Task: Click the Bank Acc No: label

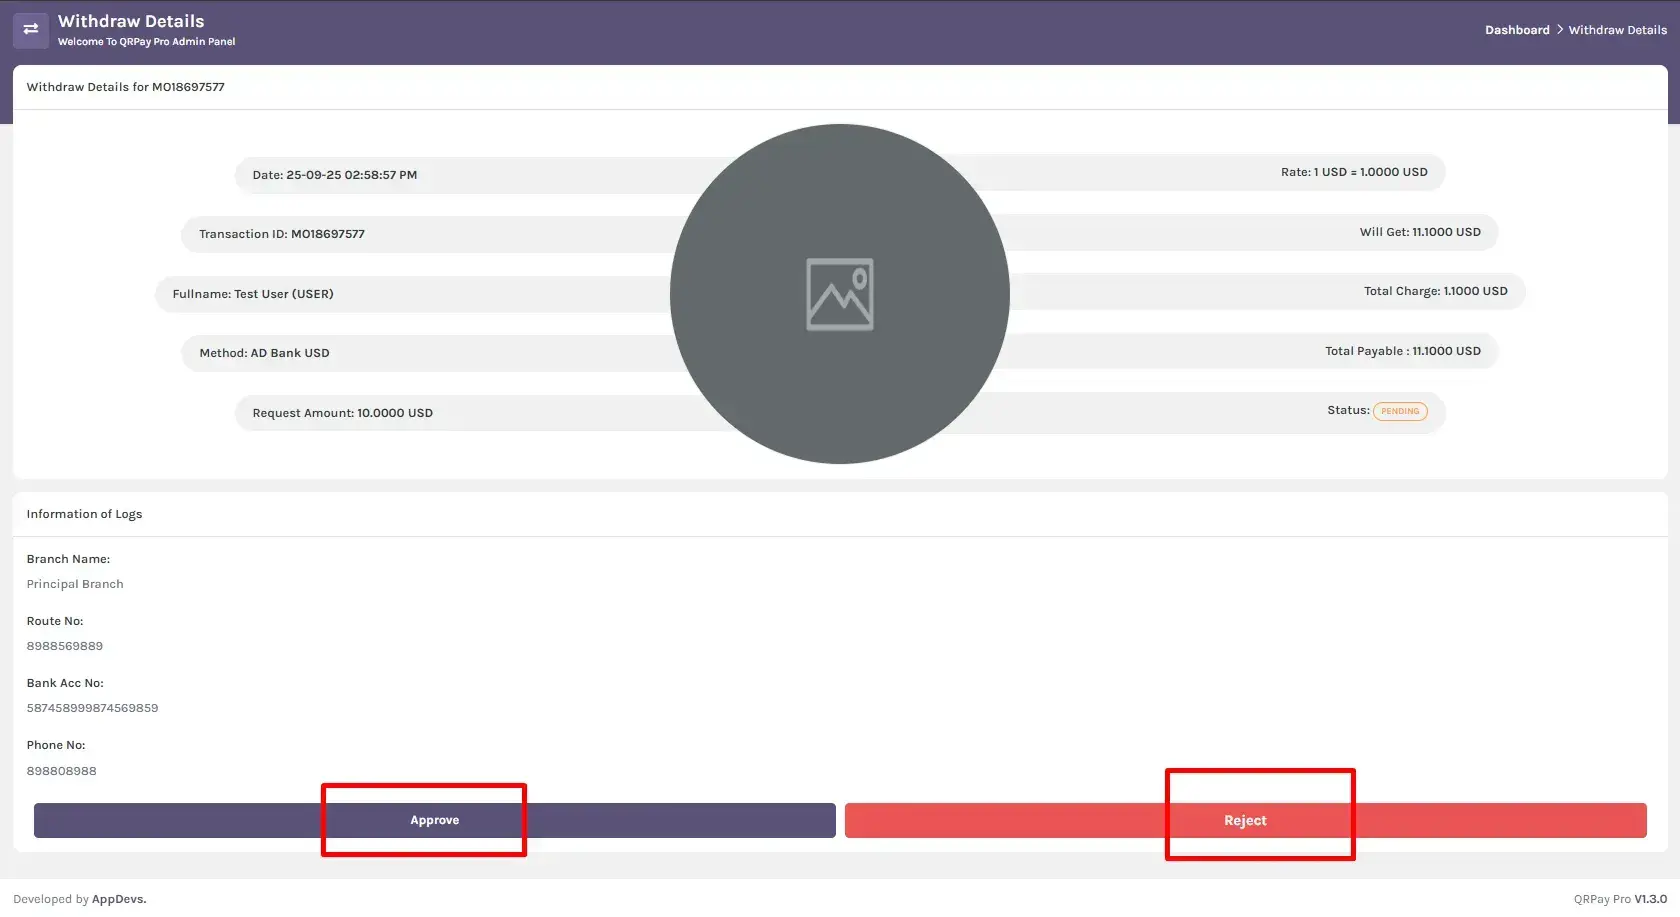Action: tap(65, 683)
